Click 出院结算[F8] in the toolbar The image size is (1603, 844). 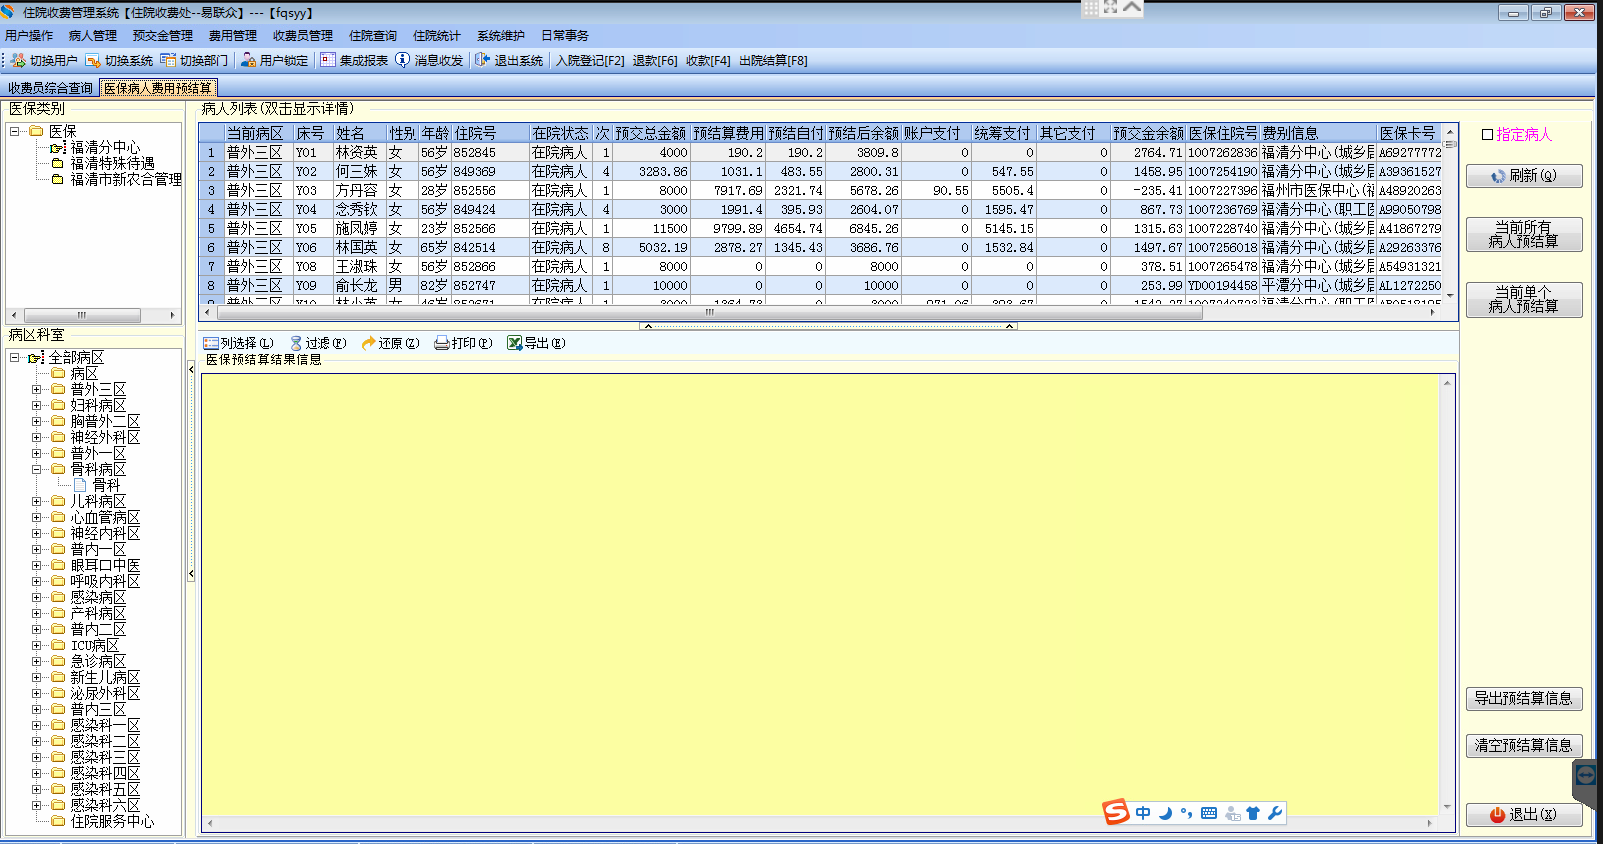click(x=773, y=61)
